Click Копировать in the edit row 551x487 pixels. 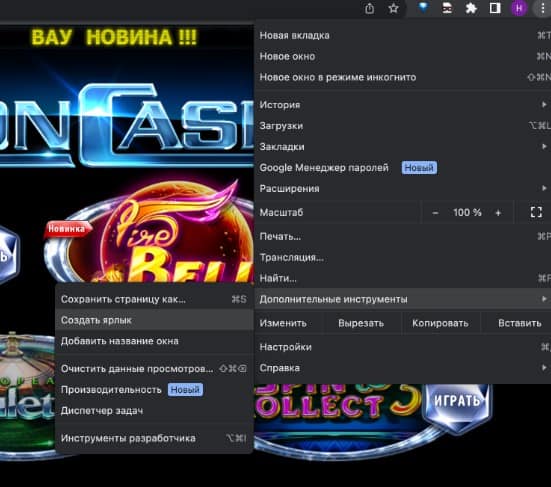[440, 323]
